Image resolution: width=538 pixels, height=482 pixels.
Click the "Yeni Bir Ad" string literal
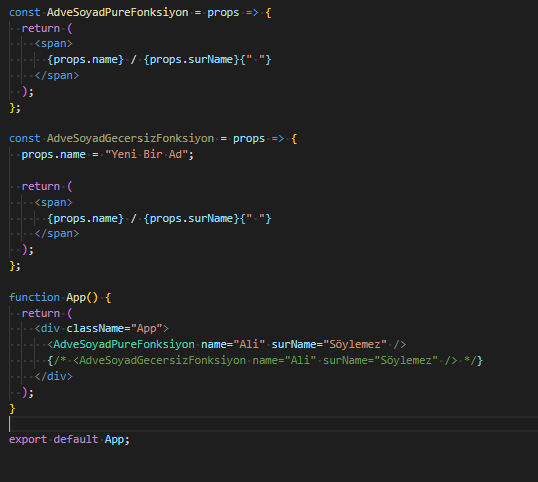click(x=146, y=154)
